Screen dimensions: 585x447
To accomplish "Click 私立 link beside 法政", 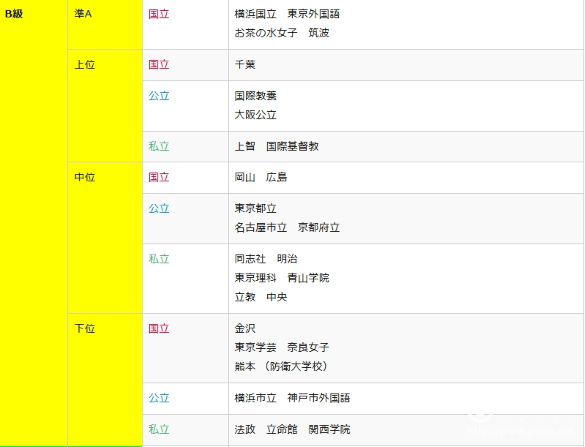I will click(x=159, y=429).
